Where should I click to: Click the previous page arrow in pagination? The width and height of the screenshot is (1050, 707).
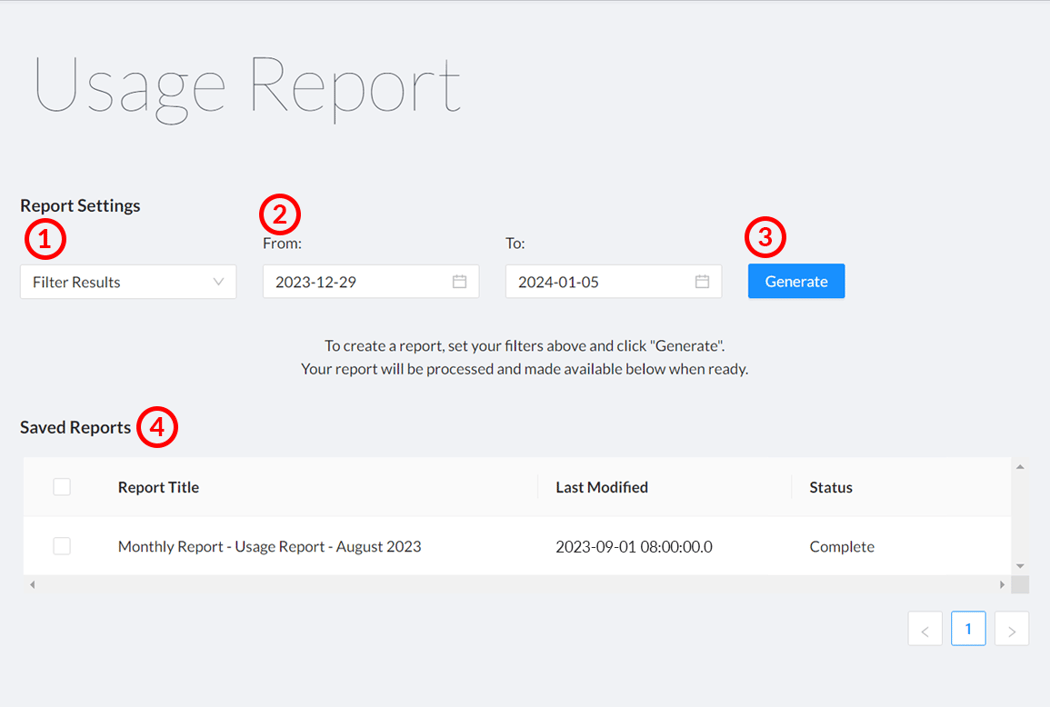[924, 628]
